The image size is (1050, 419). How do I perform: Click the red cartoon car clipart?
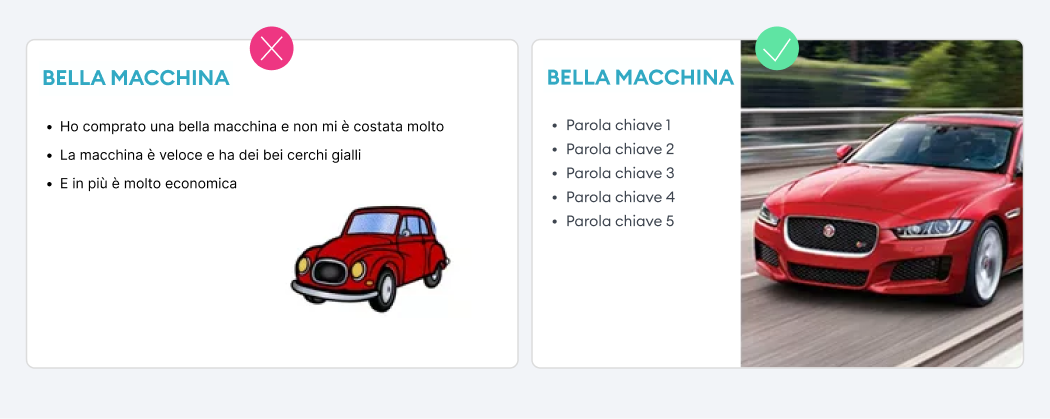pyautogui.click(x=370, y=257)
